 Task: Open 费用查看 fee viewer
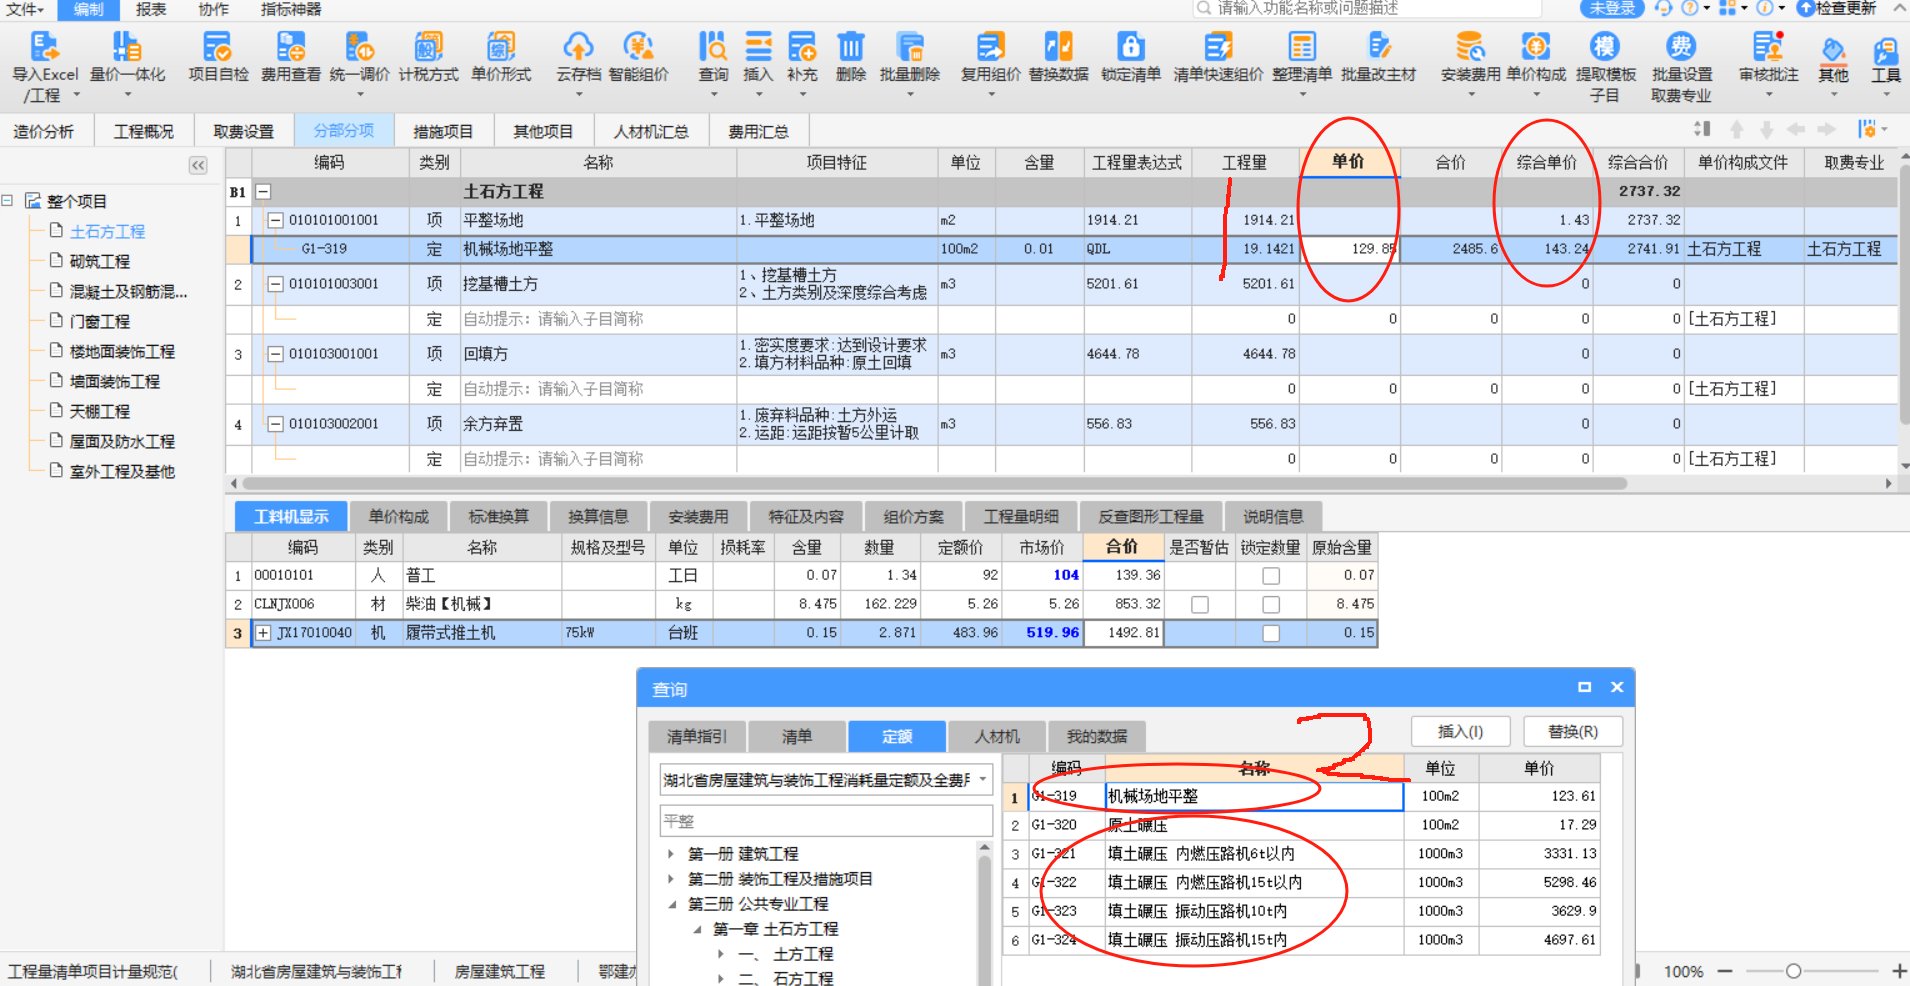(x=291, y=56)
